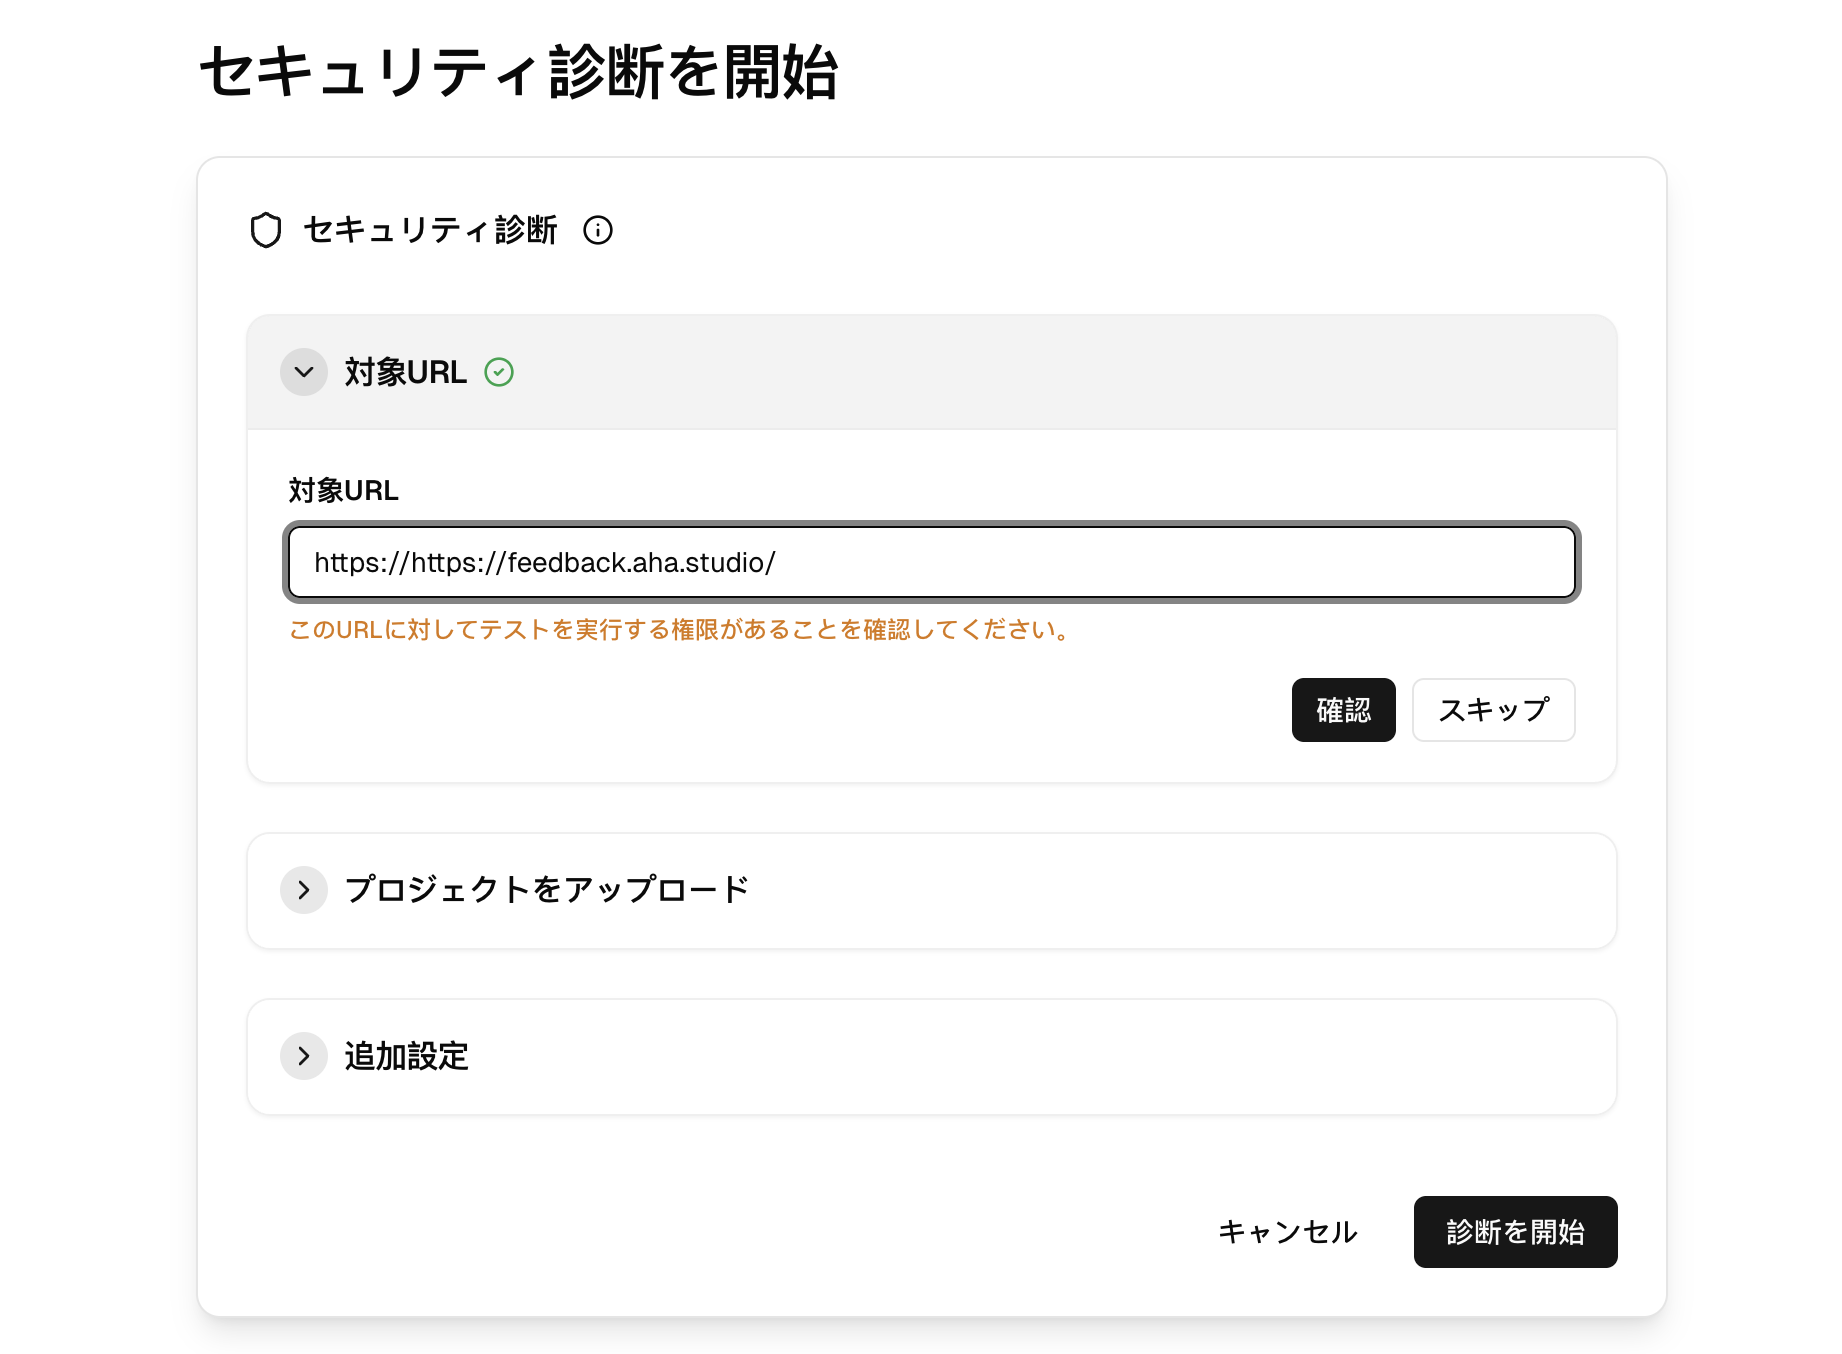Expand the 追加設定 chevron
The height and width of the screenshot is (1354, 1842).
pyautogui.click(x=304, y=1056)
